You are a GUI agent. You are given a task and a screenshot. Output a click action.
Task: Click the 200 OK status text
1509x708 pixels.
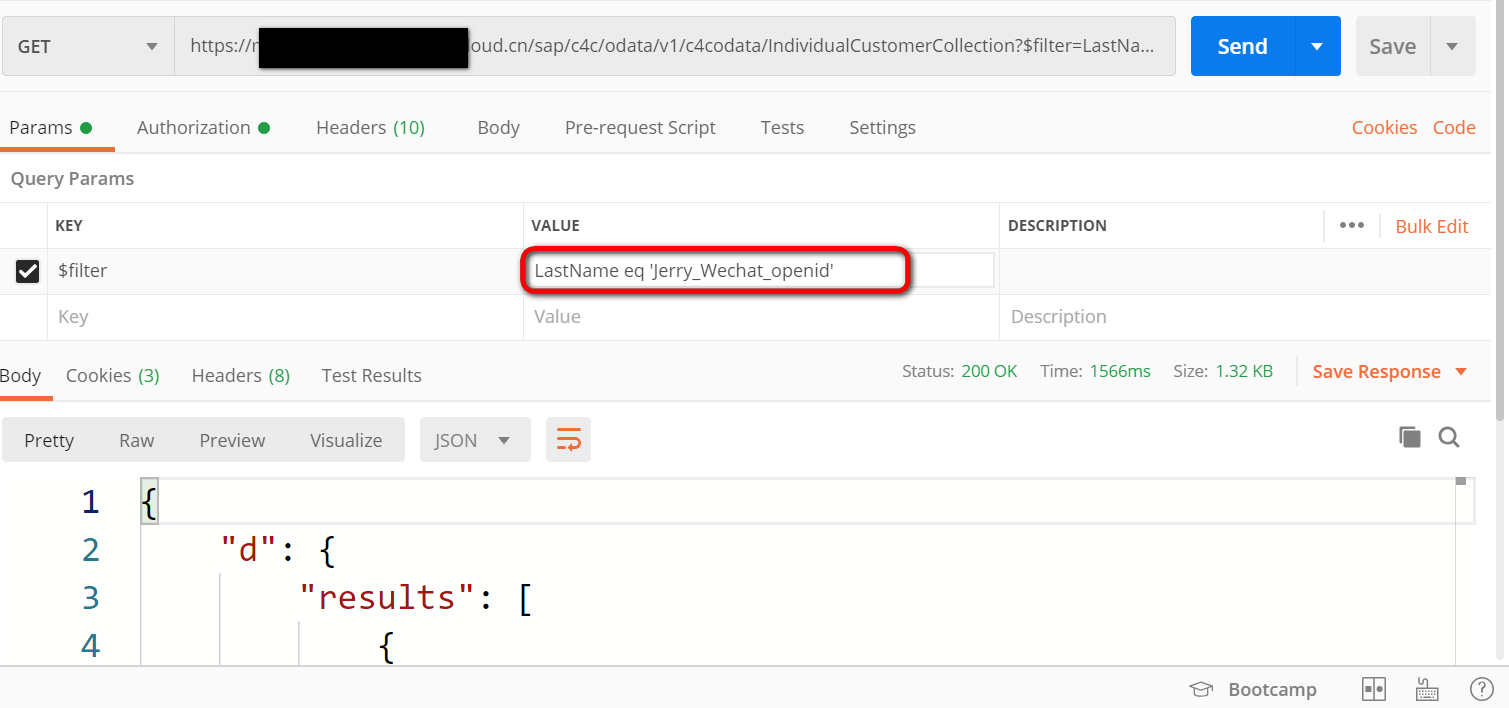coord(989,371)
